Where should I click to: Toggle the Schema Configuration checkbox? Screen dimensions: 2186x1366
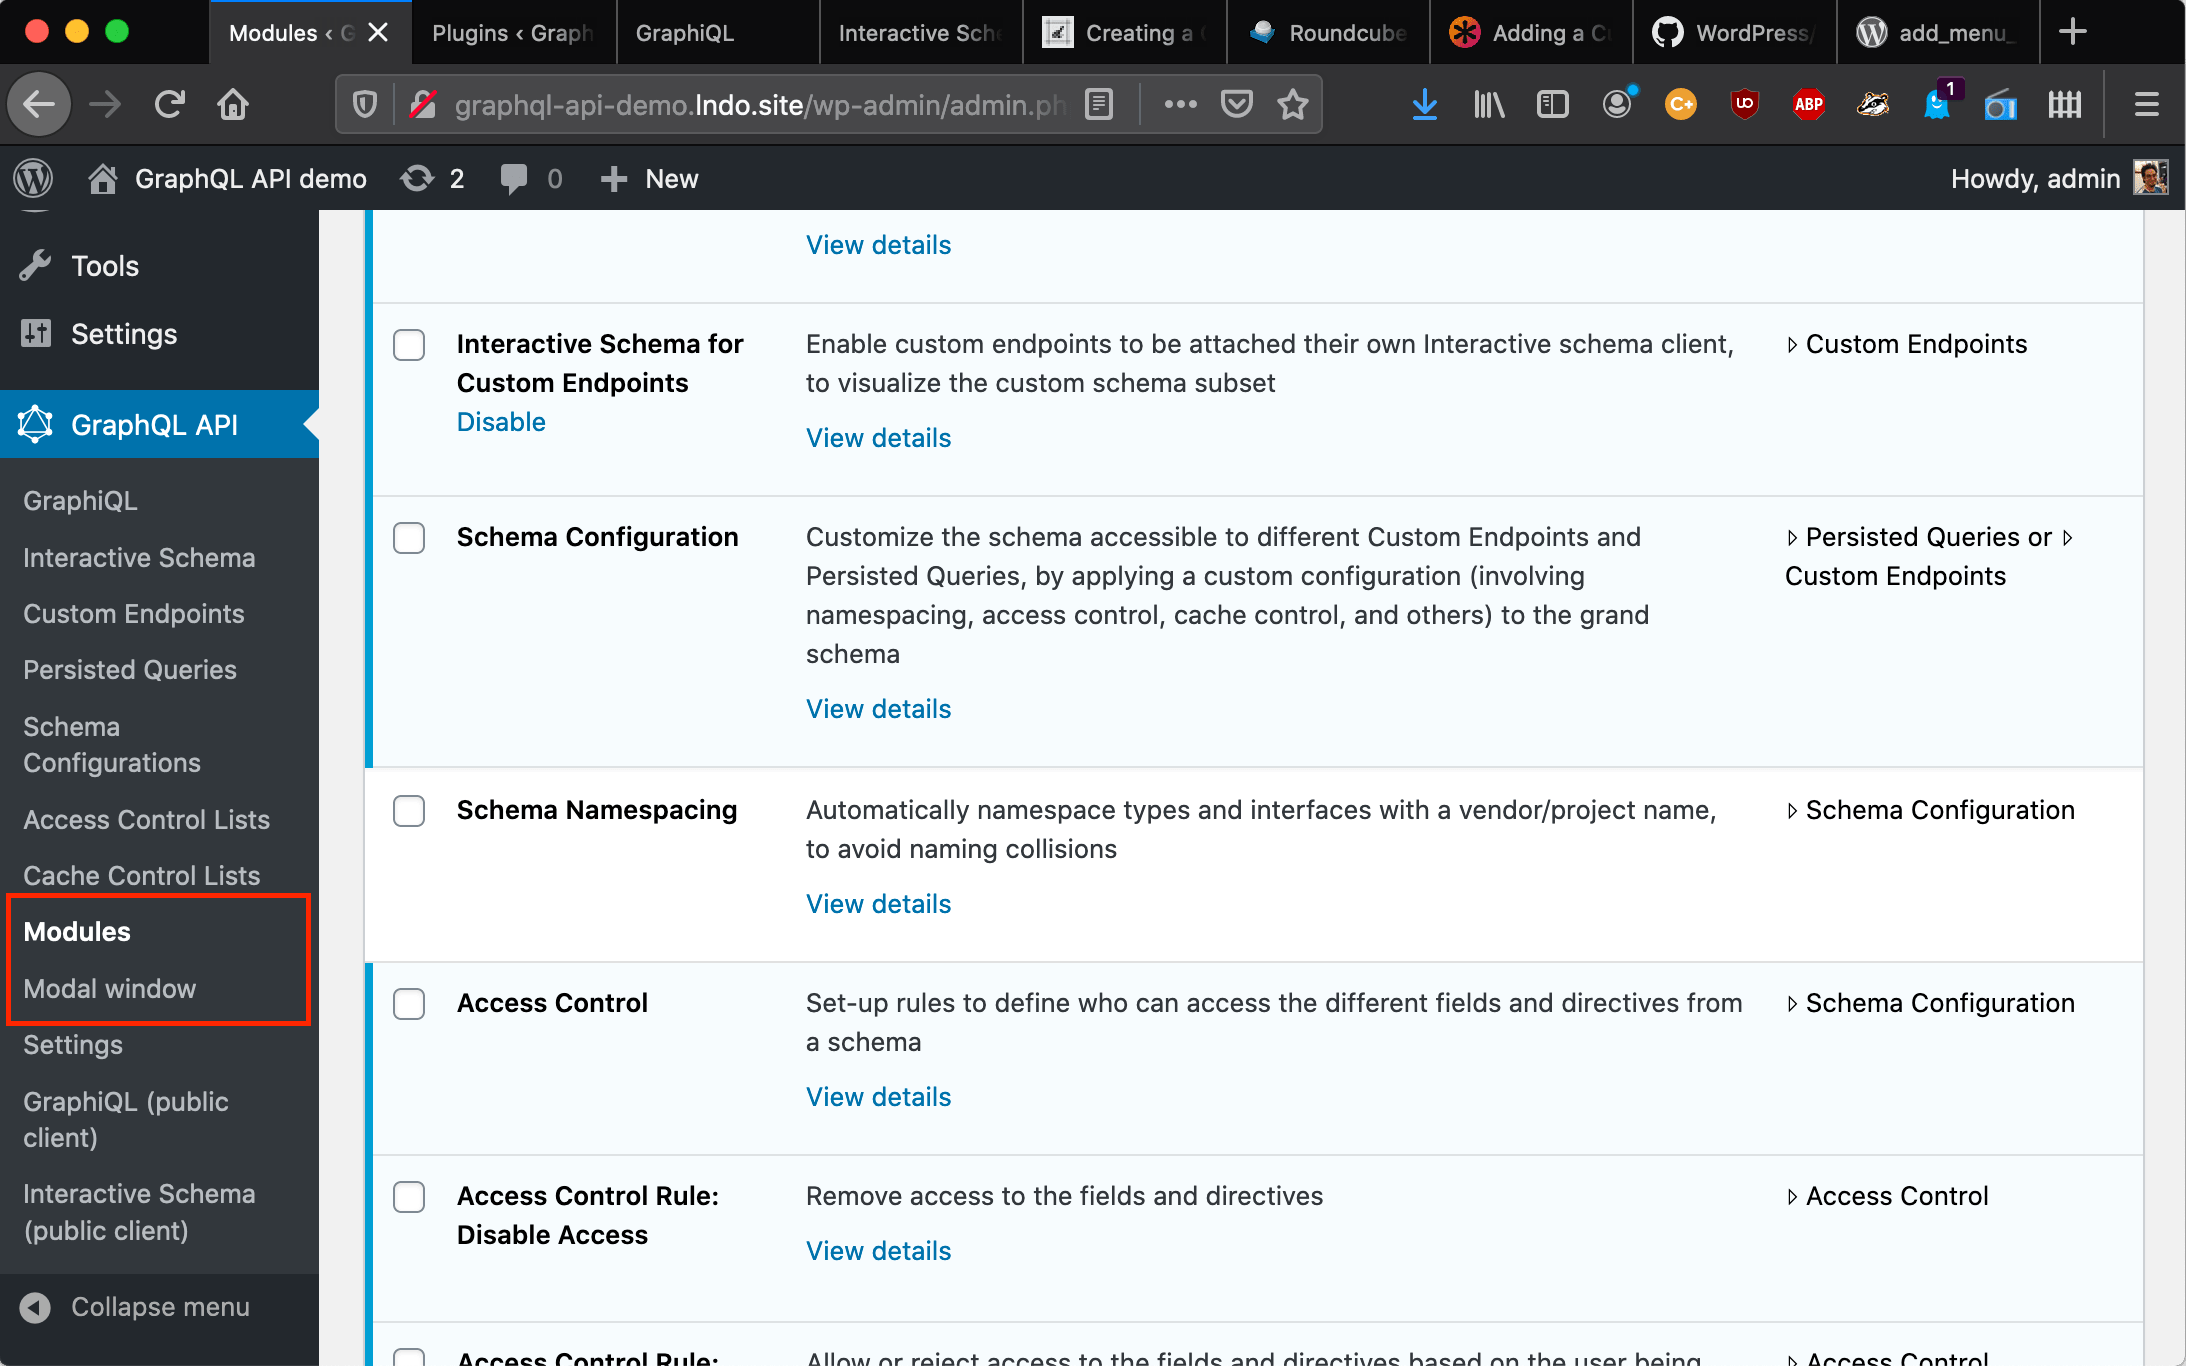[409, 537]
